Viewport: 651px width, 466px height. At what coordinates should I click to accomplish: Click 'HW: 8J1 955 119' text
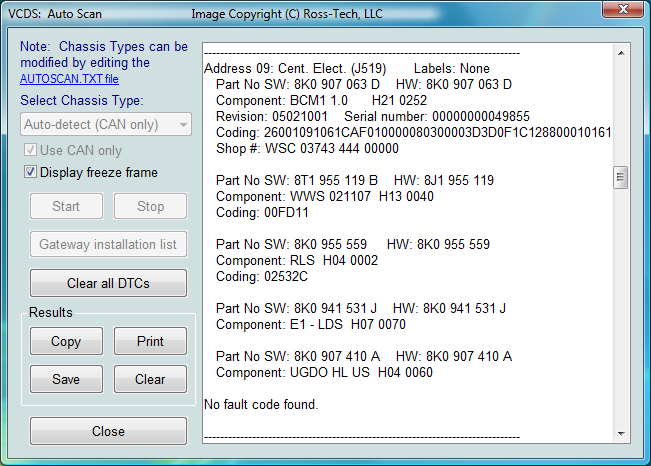click(x=444, y=180)
